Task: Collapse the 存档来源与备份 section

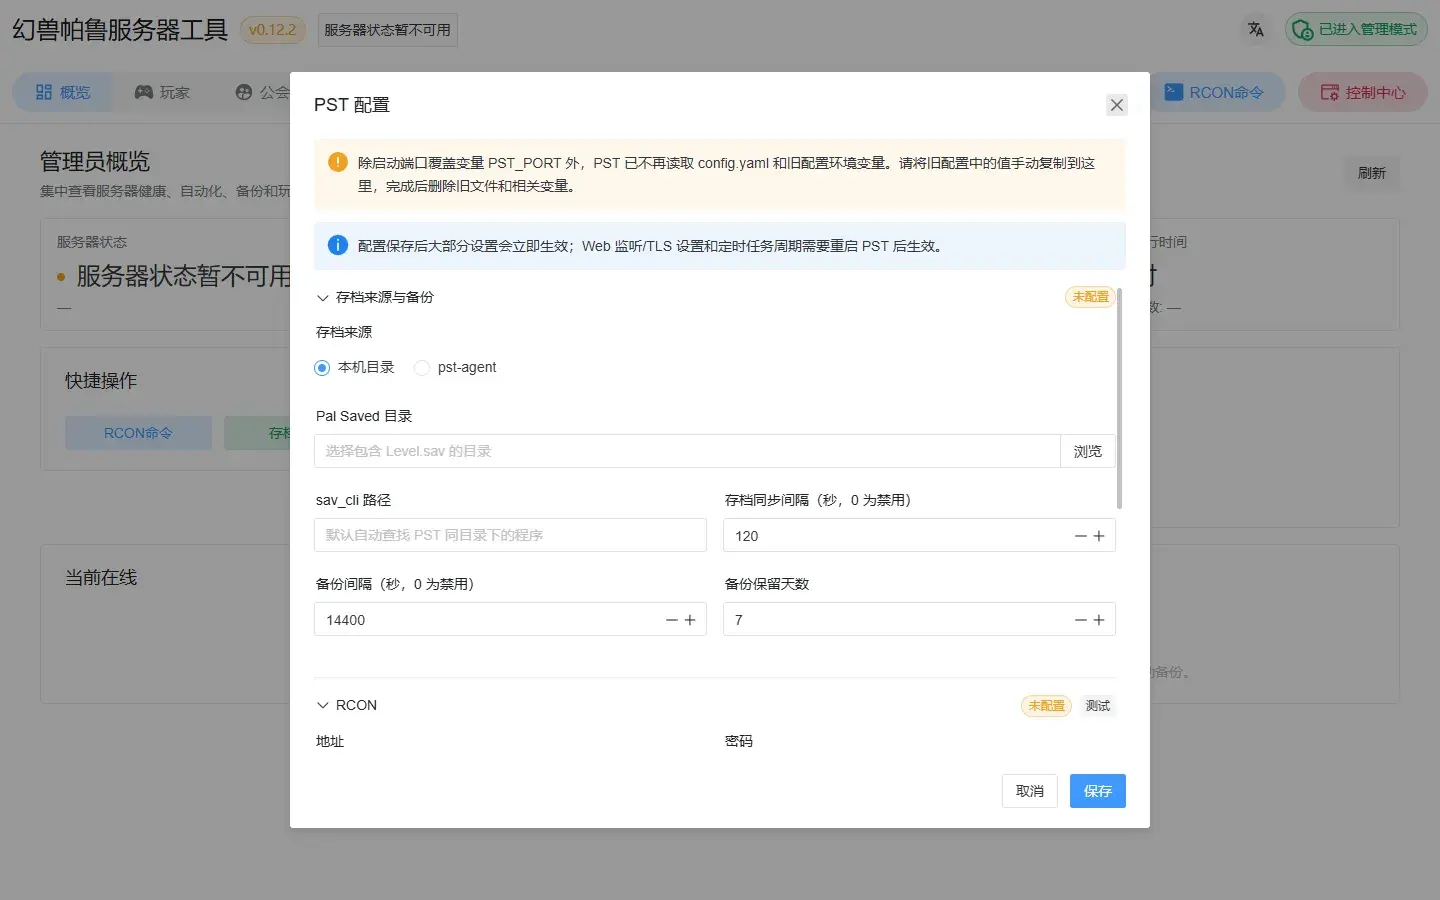Action: [375, 297]
